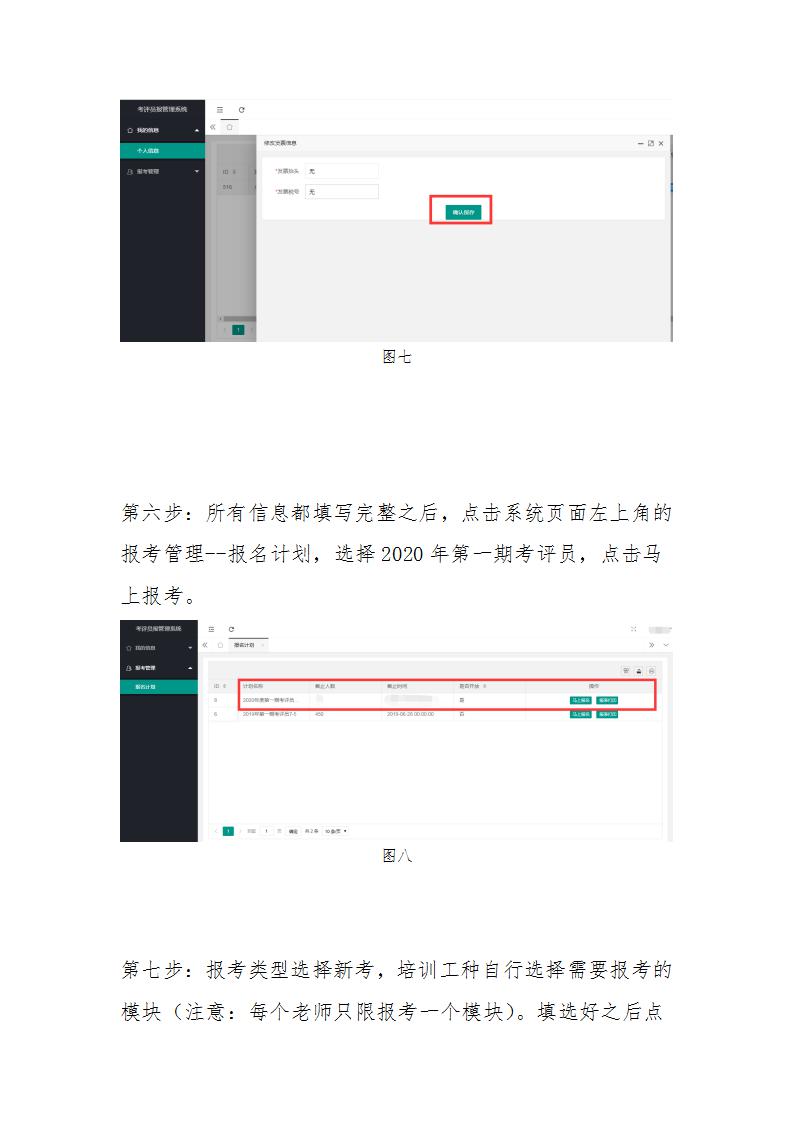Toggle sidebar hamburger icon in figure 8 screenshot
This screenshot has width=793, height=1122.
click(211, 629)
